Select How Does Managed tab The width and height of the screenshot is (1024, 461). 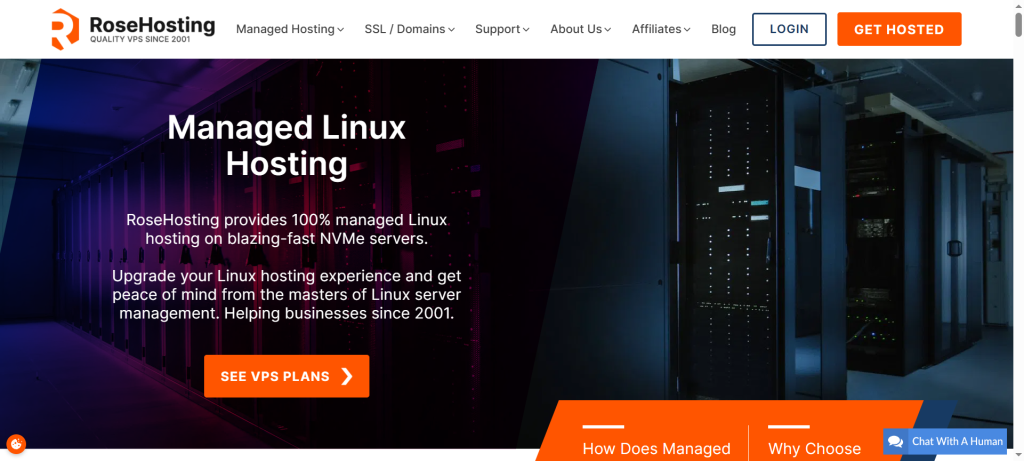coord(656,449)
